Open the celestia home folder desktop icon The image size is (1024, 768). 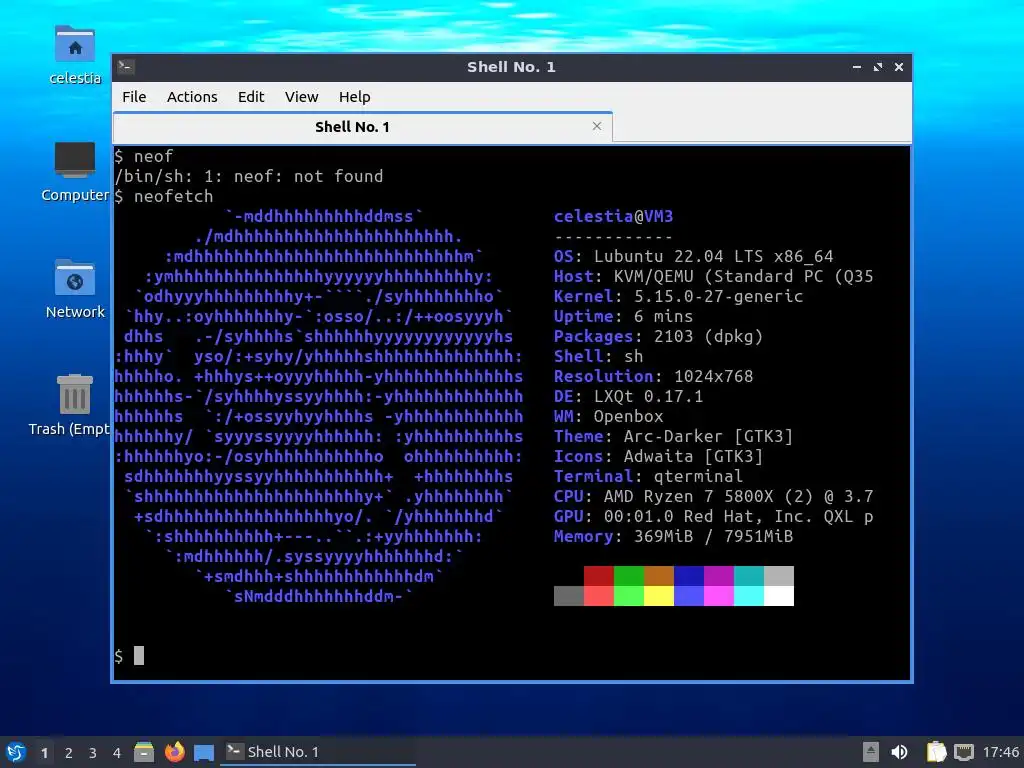pos(75,55)
